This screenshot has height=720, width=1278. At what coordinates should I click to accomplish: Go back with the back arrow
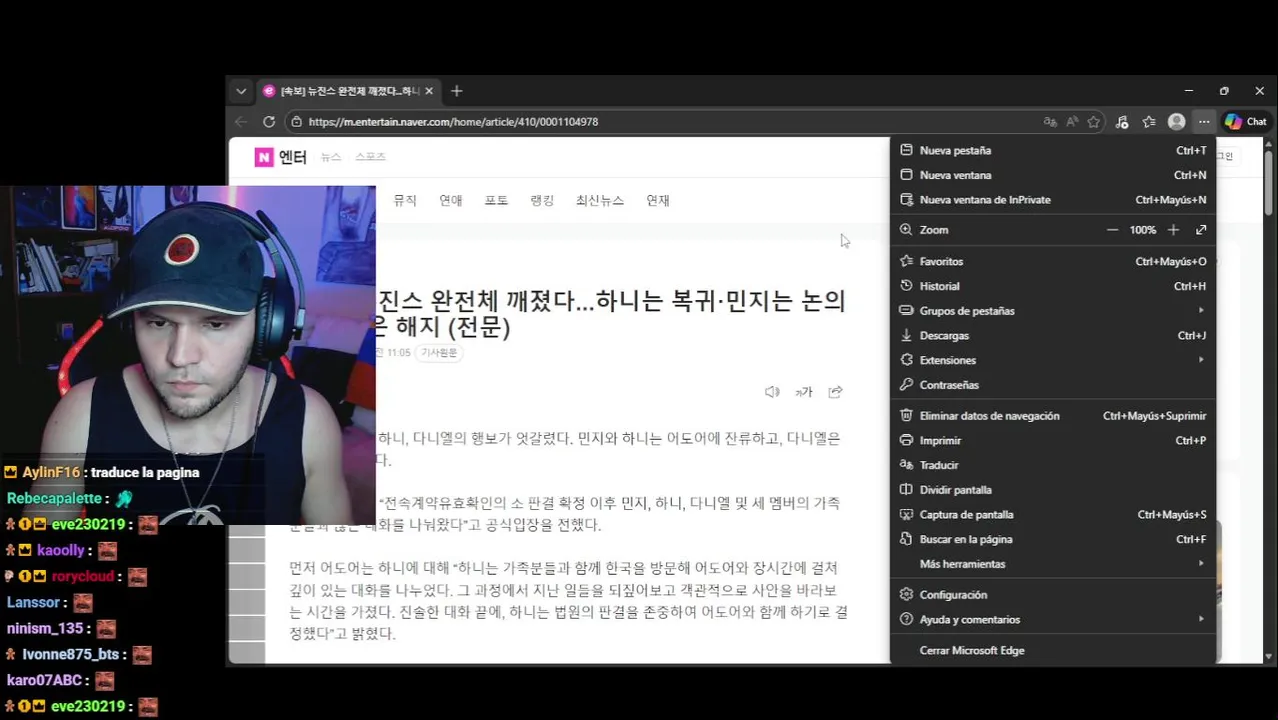coord(241,121)
